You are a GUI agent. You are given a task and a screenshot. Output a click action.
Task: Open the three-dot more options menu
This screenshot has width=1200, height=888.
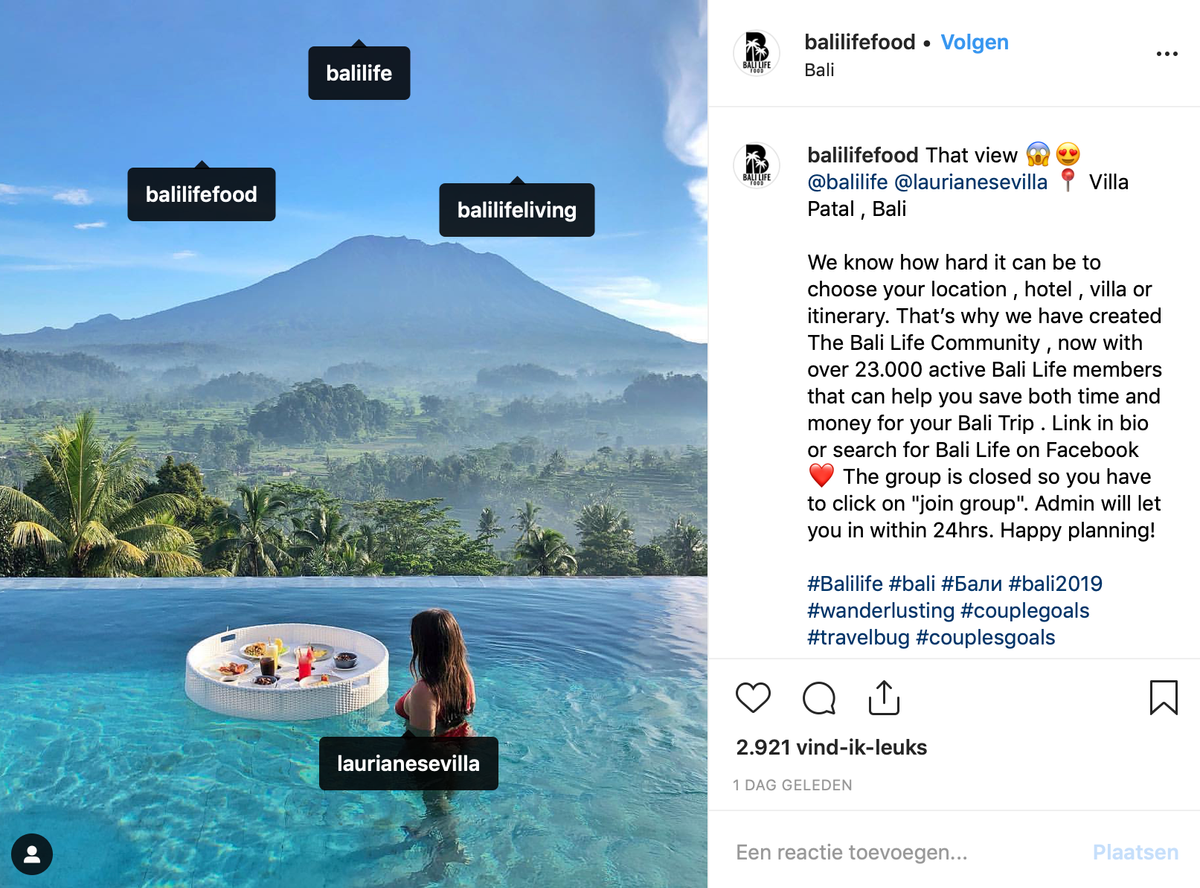coord(1167,54)
